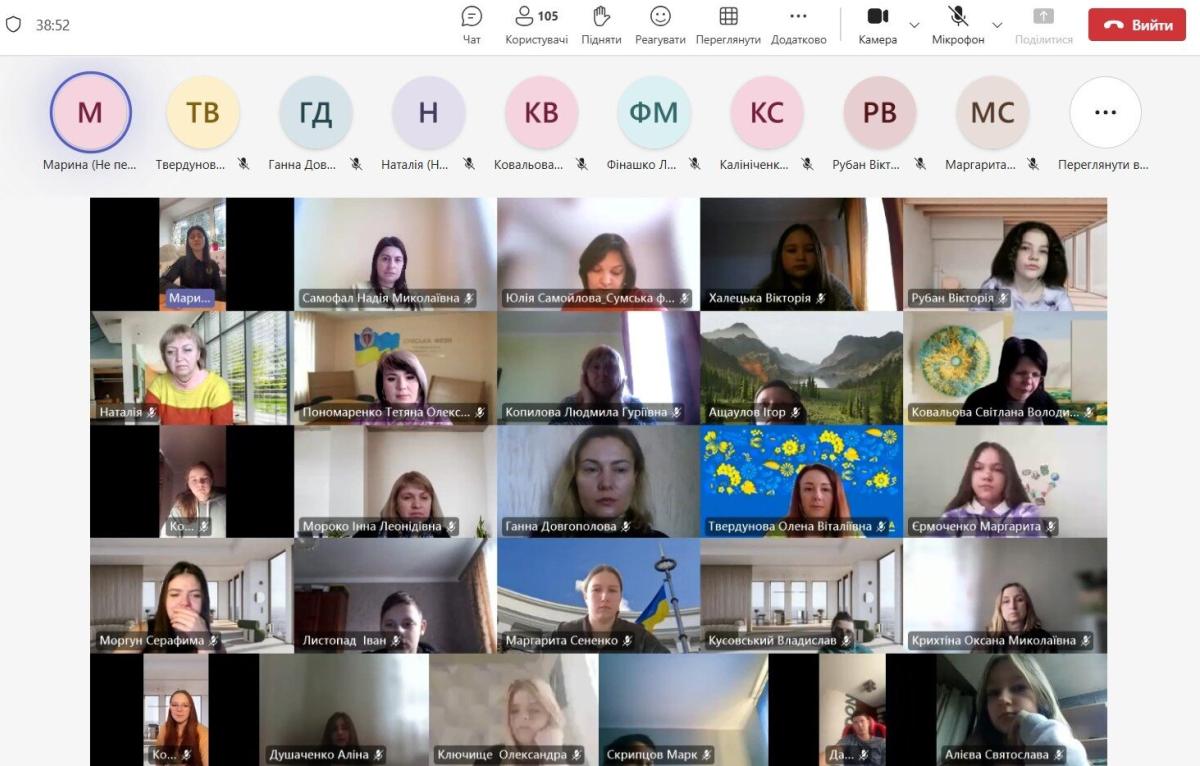Open the Chat panel
The image size is (1200, 766).
pyautogui.click(x=471, y=25)
